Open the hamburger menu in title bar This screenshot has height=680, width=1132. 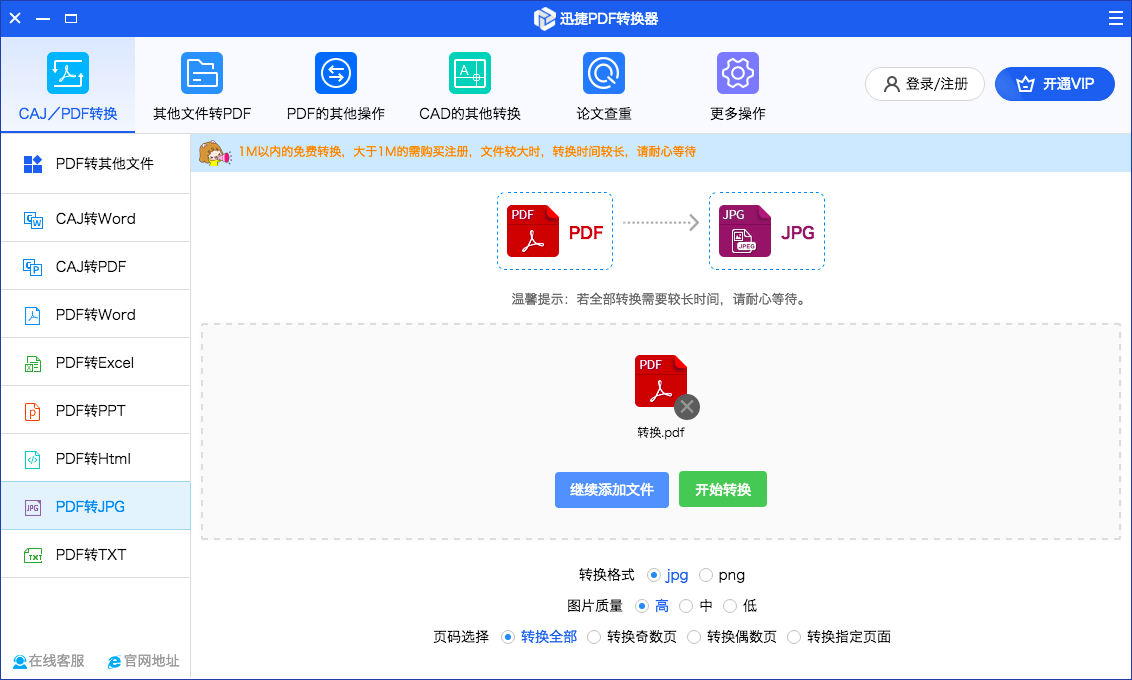[1115, 18]
